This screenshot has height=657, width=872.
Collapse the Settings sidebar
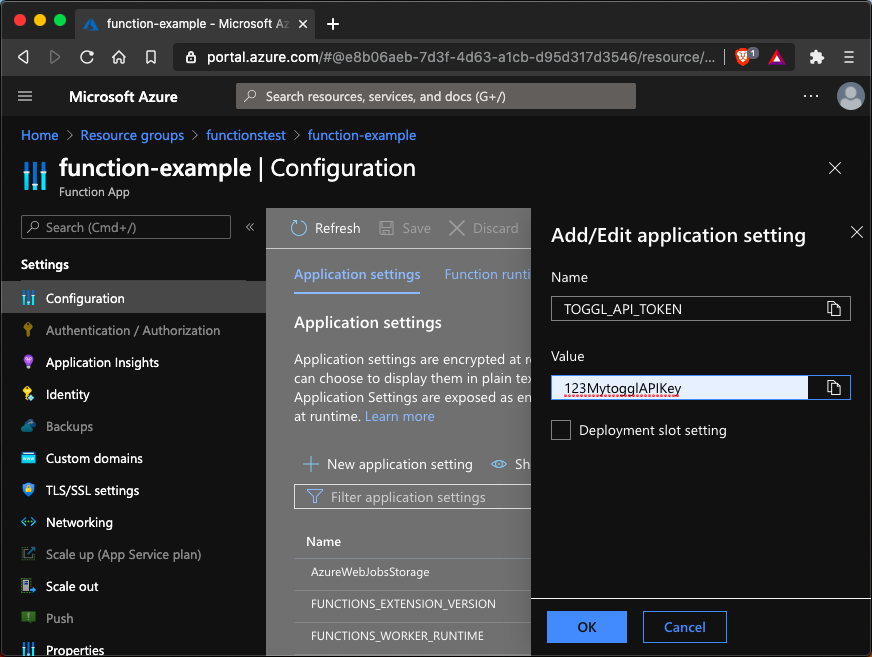(x=250, y=227)
